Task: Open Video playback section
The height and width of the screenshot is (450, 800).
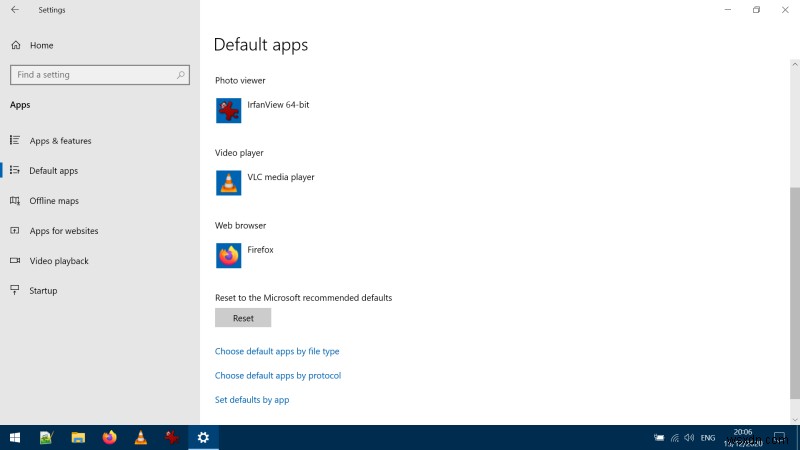Action: (59, 261)
